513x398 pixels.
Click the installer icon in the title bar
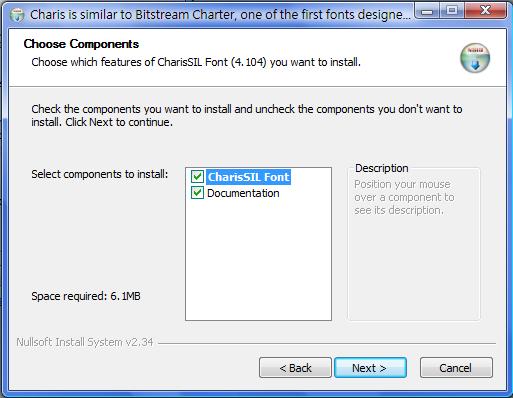(17, 15)
